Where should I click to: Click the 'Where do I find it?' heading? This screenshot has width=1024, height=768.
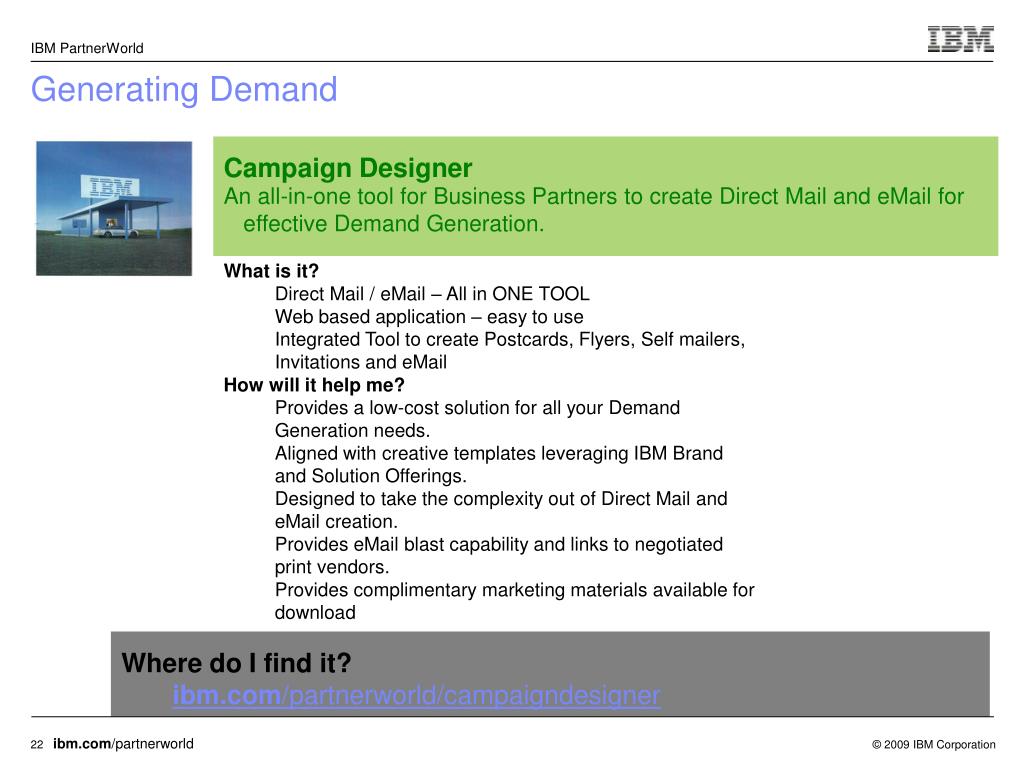236,663
